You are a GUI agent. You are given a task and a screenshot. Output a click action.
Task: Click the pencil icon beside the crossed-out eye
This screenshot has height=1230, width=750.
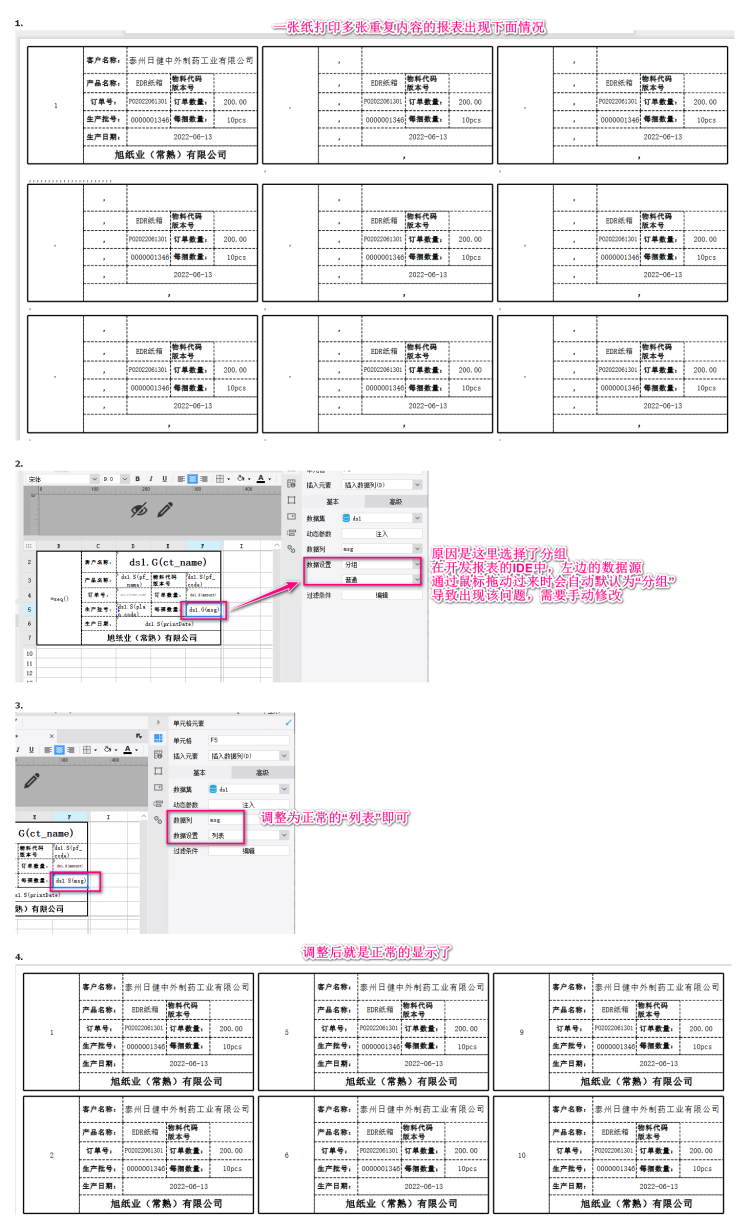click(166, 510)
